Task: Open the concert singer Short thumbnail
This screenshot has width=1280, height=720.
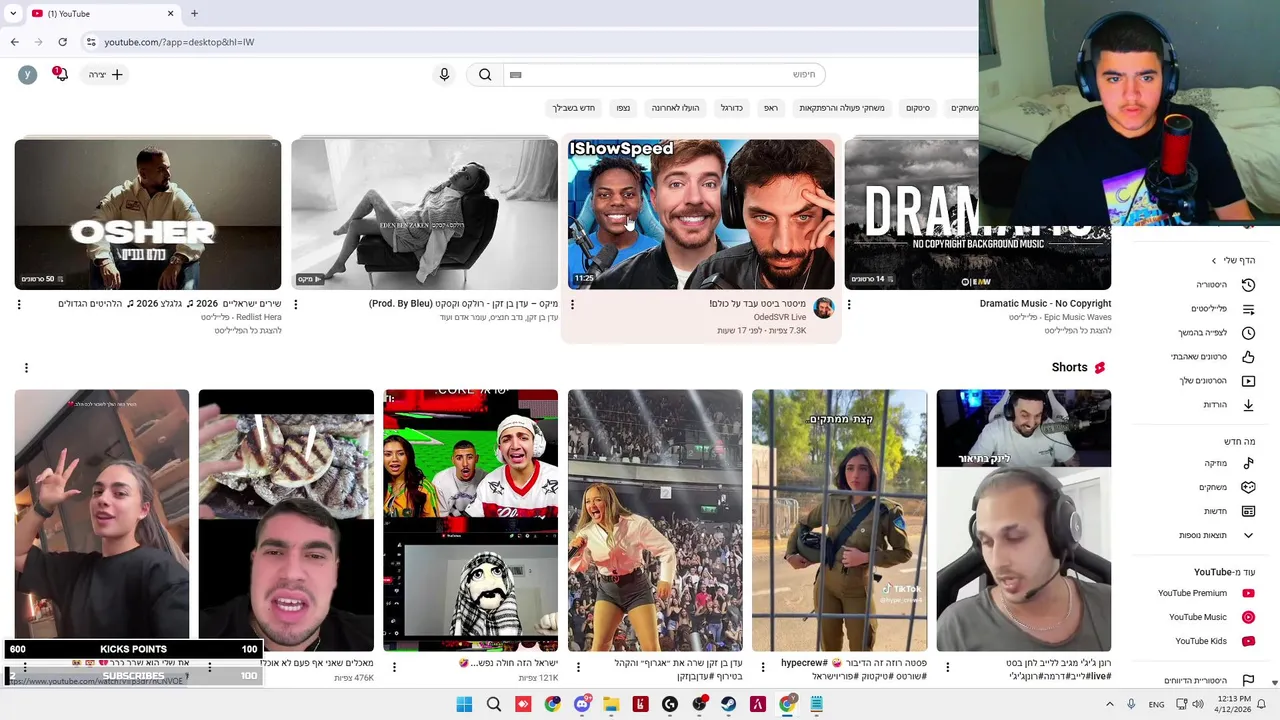Action: [655, 520]
